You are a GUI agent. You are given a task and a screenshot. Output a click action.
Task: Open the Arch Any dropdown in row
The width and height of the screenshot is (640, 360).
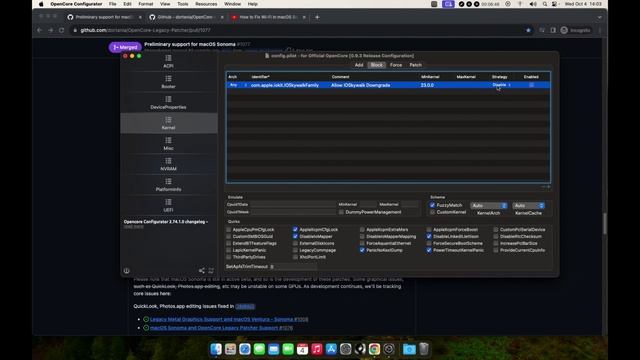coord(238,85)
